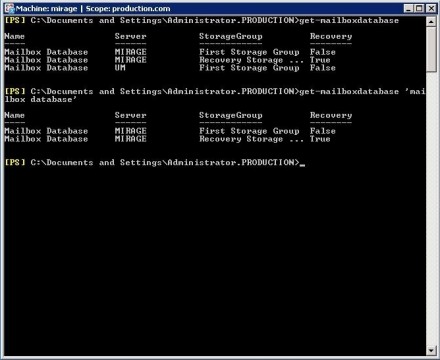
Task: Click 'UM' server value in the first table
Action: [x=120, y=68]
